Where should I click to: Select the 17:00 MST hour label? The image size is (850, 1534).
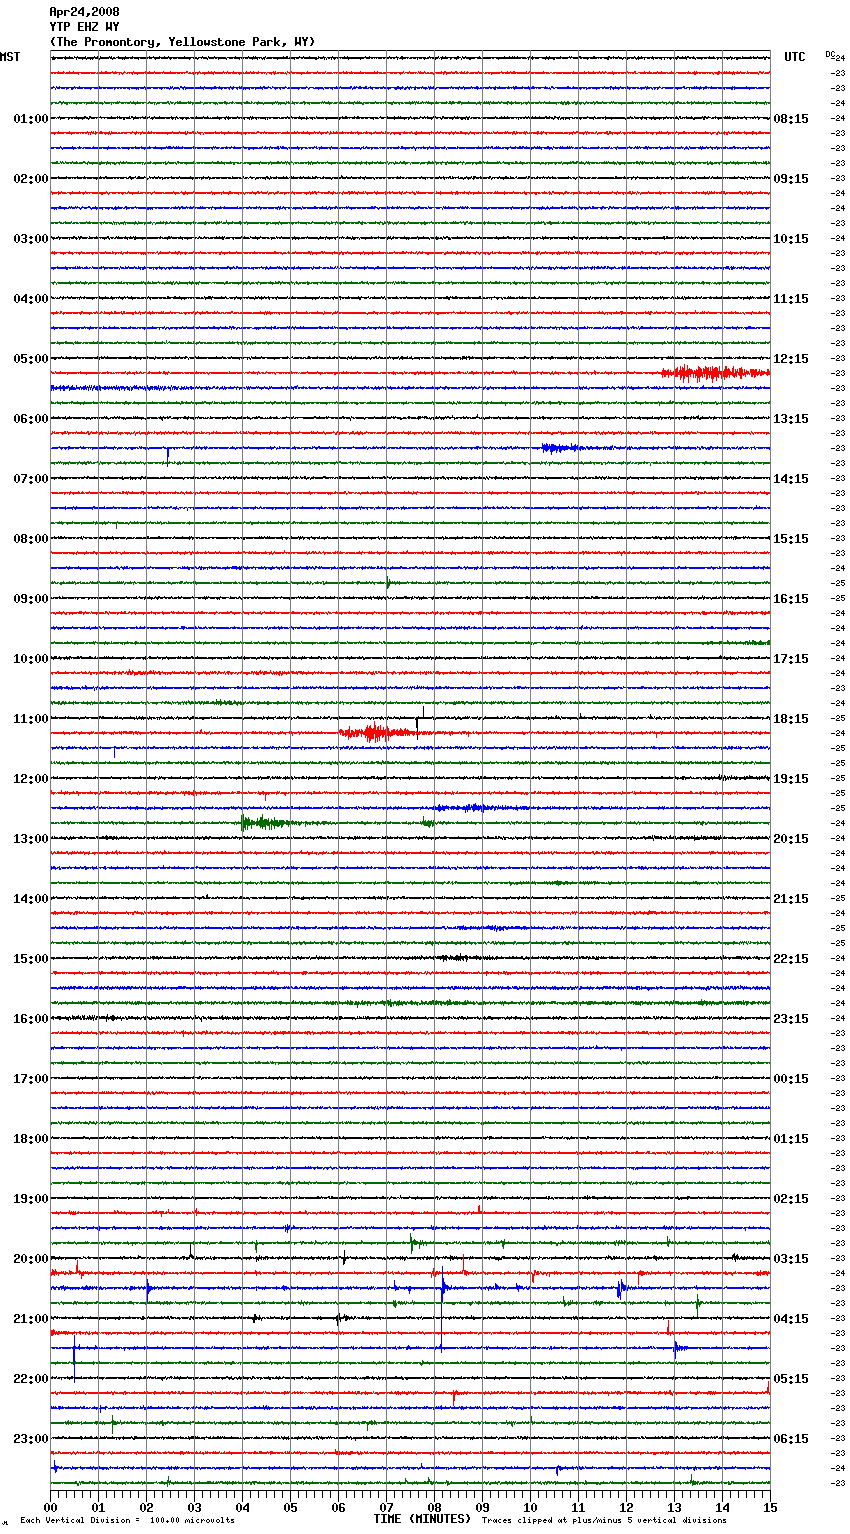30,1079
